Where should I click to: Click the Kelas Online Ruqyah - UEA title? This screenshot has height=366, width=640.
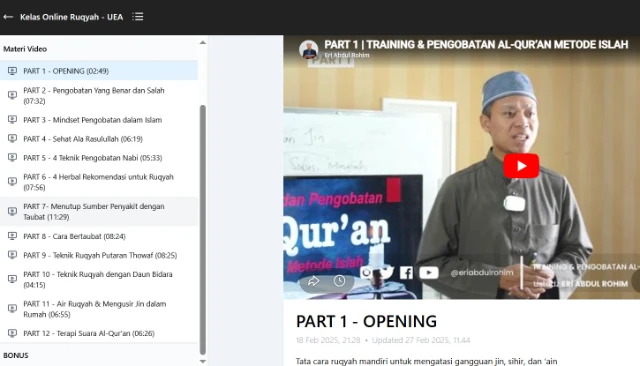click(71, 17)
